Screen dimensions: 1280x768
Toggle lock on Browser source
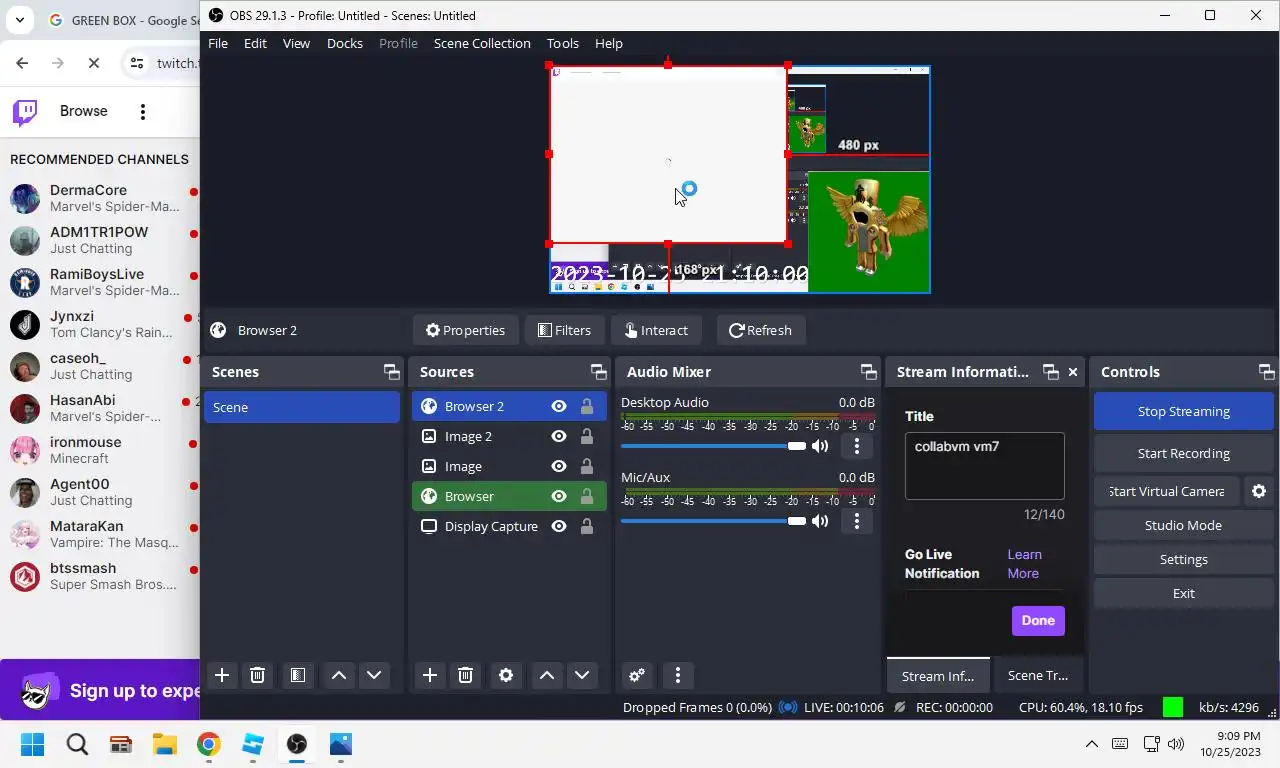pos(587,496)
